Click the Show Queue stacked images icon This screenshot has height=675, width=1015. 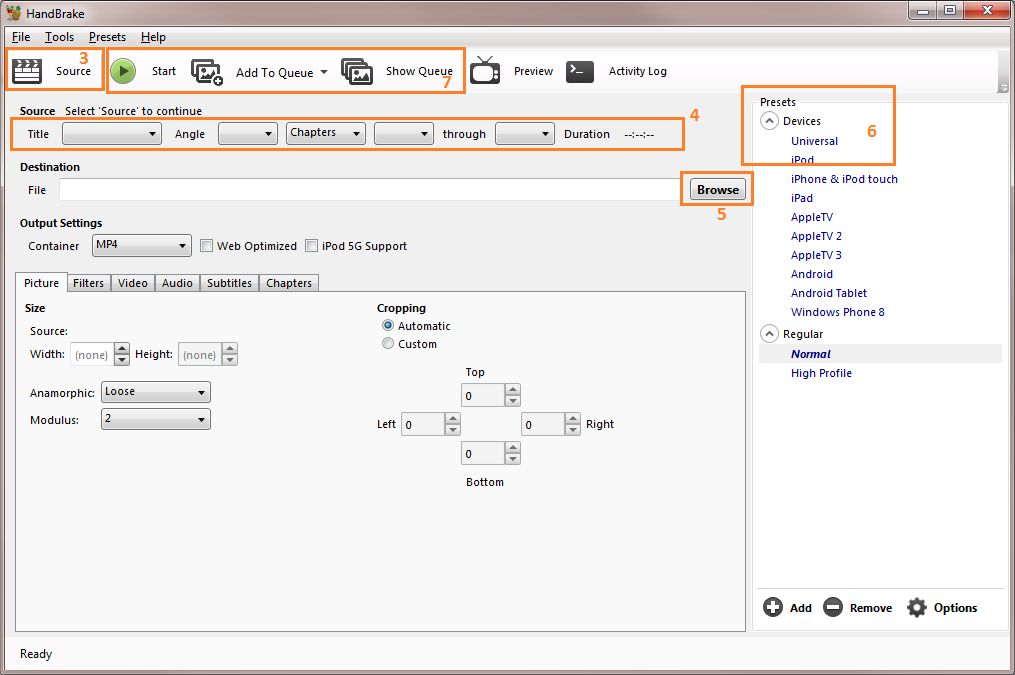(x=357, y=71)
